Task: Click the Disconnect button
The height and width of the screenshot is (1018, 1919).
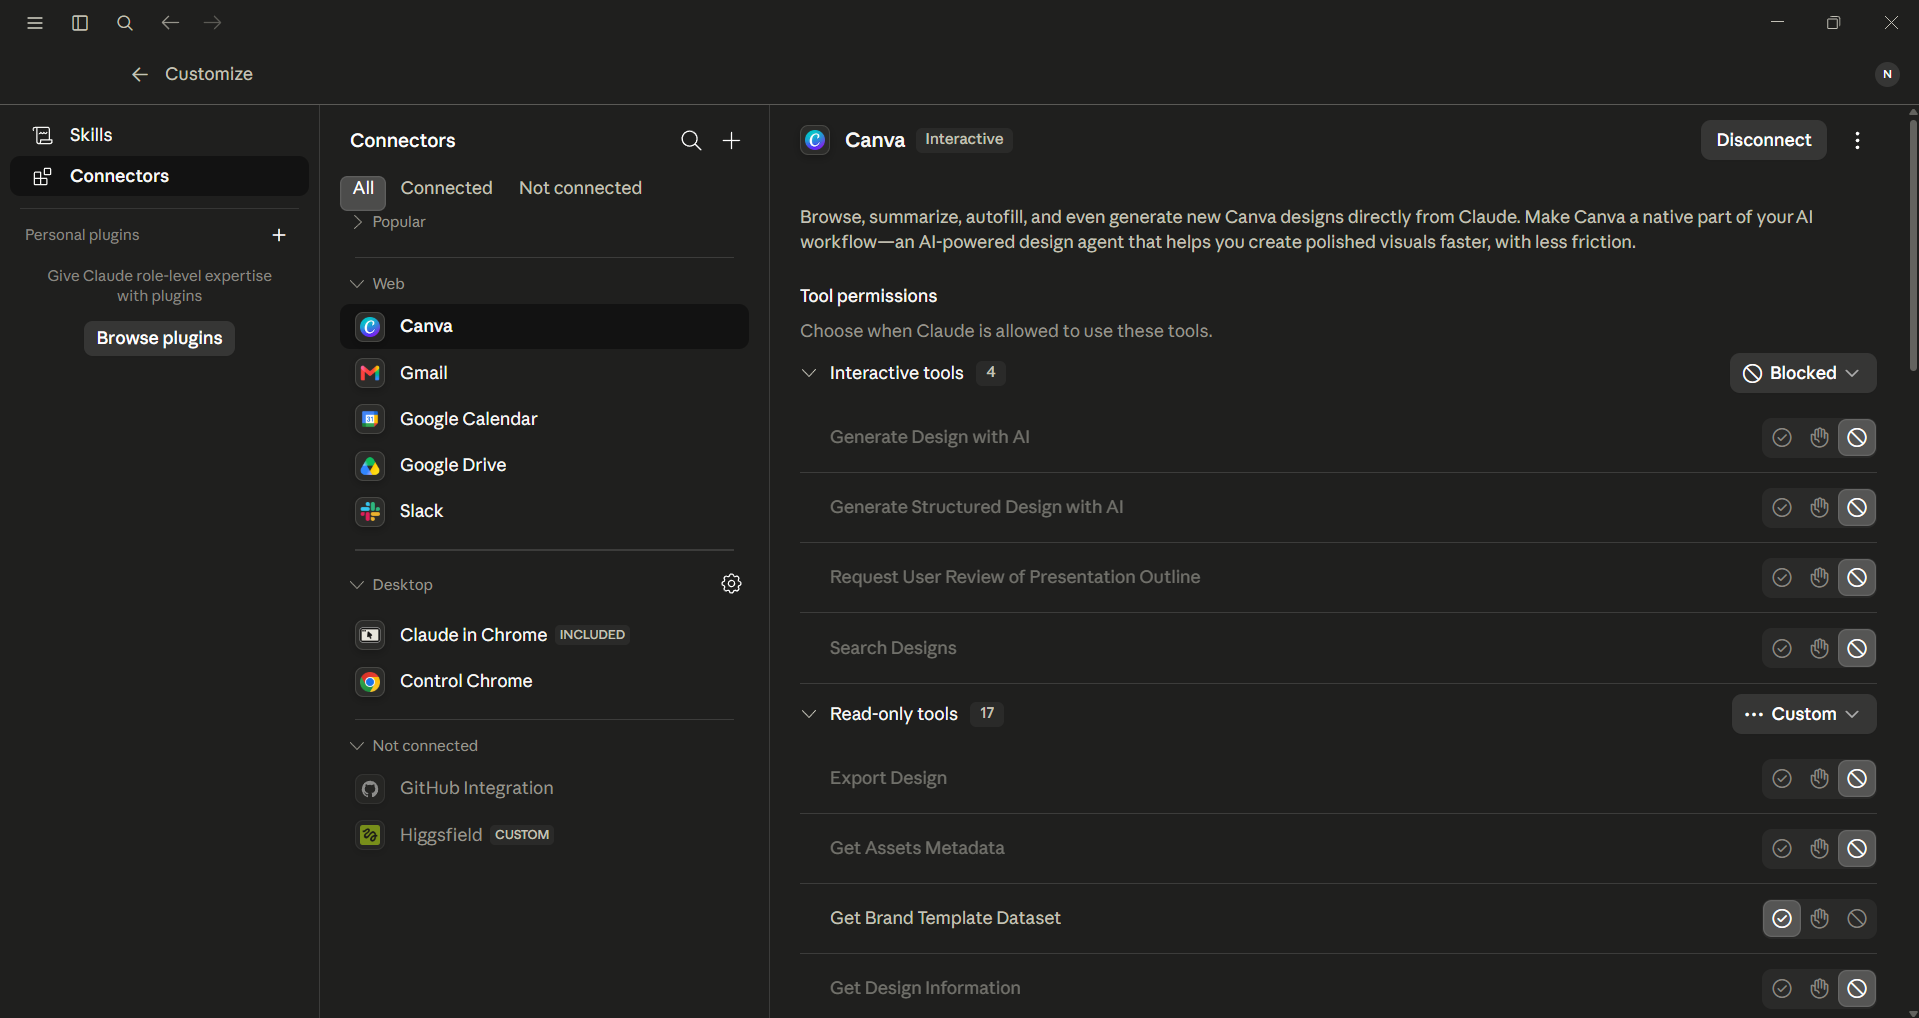Action: pyautogui.click(x=1764, y=140)
